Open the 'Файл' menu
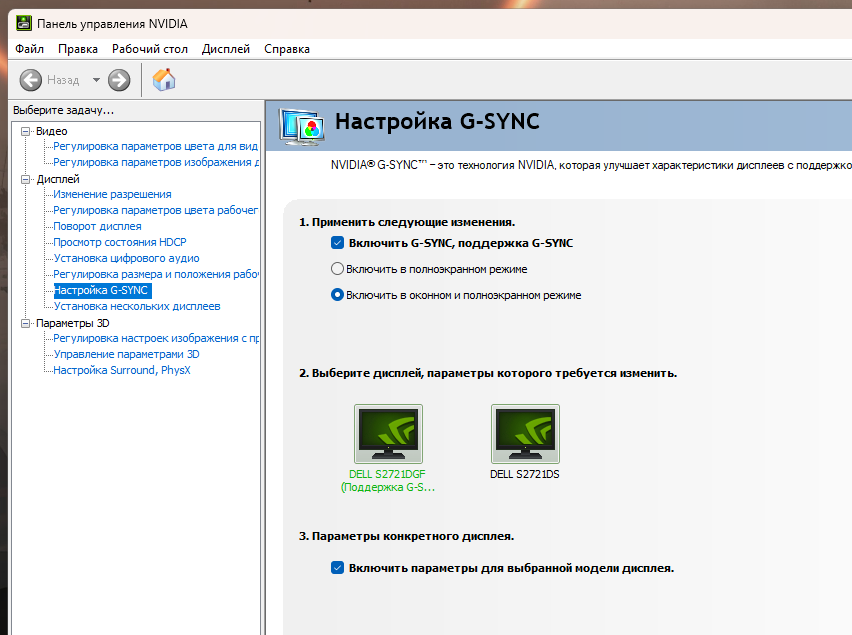Viewport: 852px width, 635px height. (x=29, y=49)
